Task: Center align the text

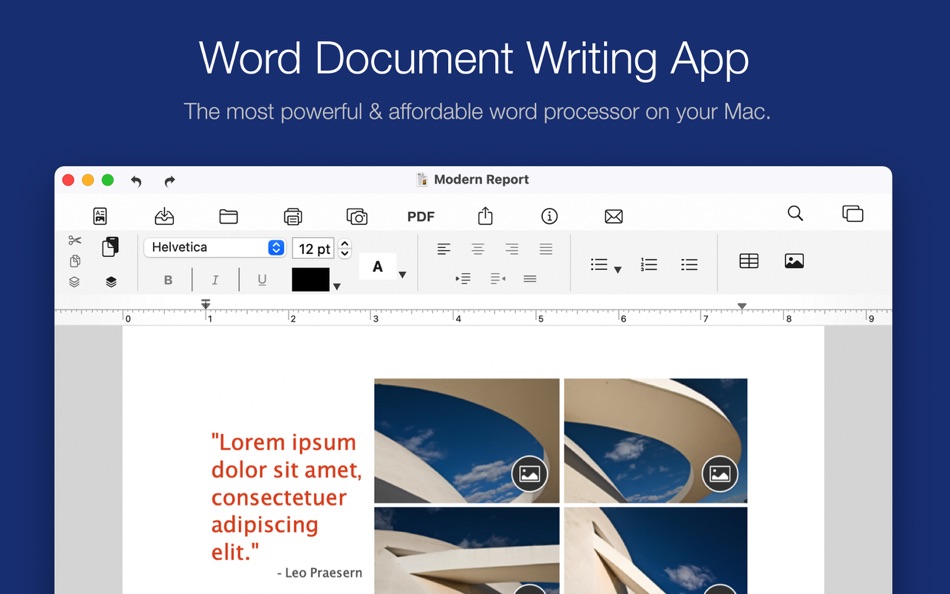Action: click(478, 249)
